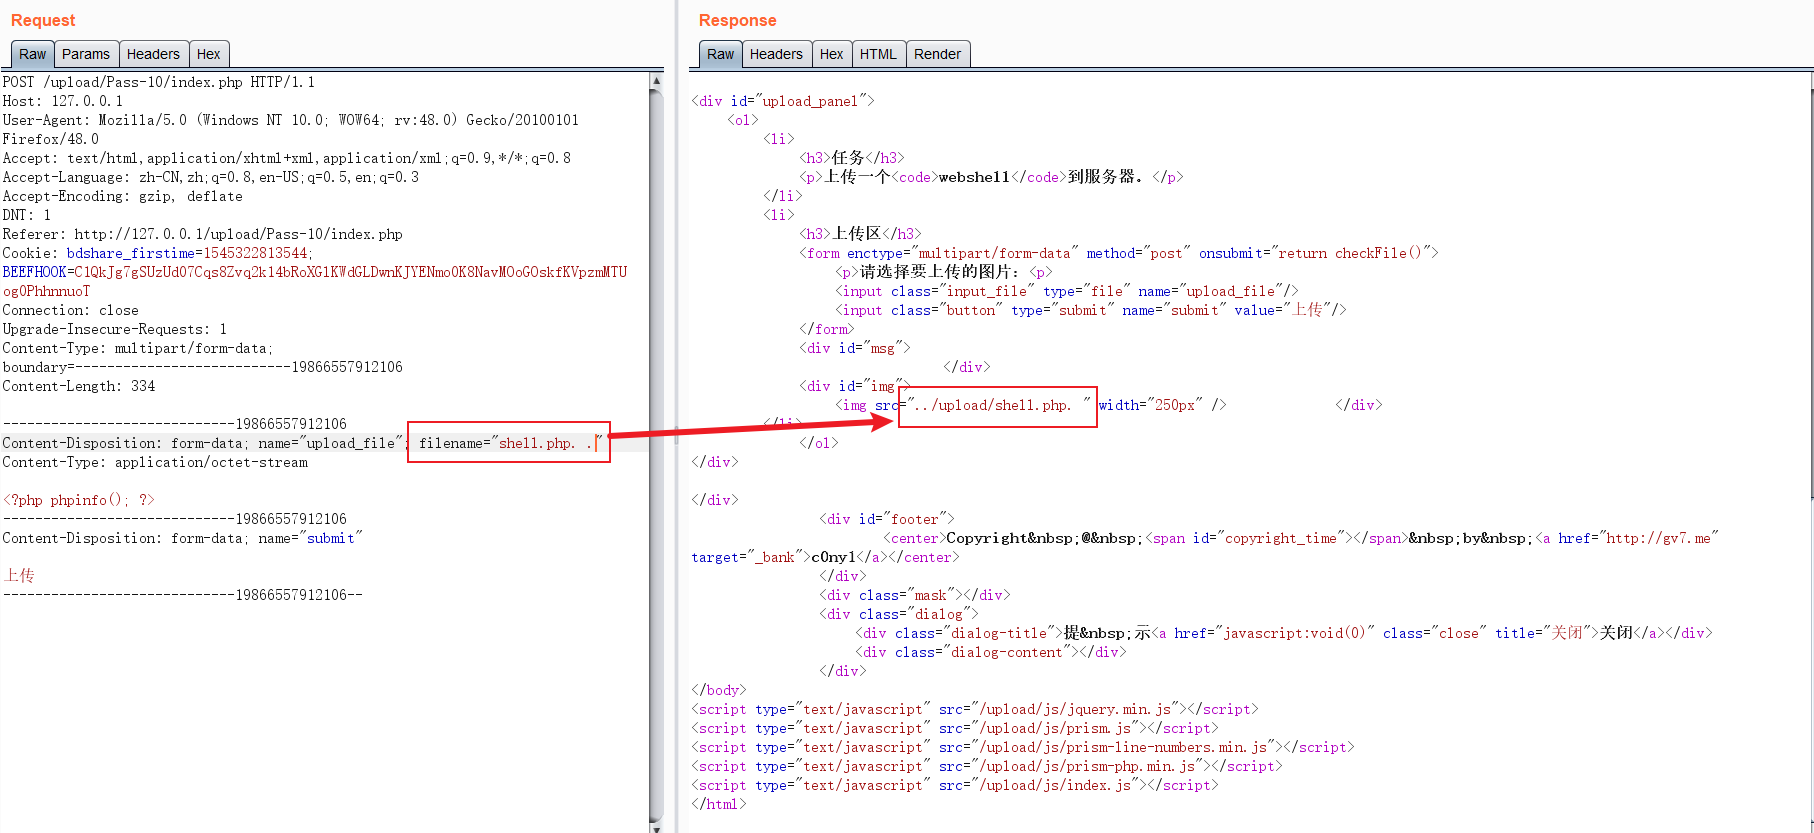
Task: Click the div class="dialog-title" line
Action: tap(1284, 633)
